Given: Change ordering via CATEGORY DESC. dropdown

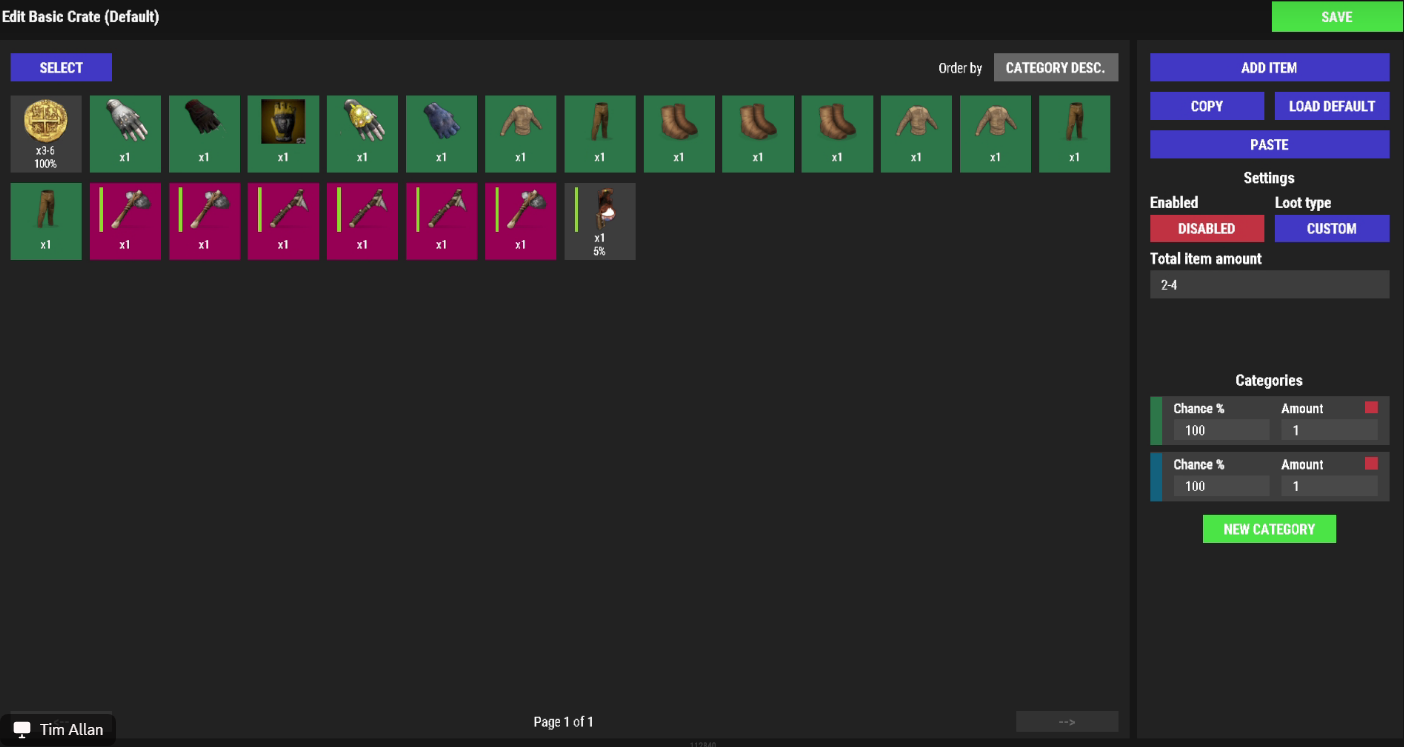Looking at the screenshot, I should point(1056,67).
